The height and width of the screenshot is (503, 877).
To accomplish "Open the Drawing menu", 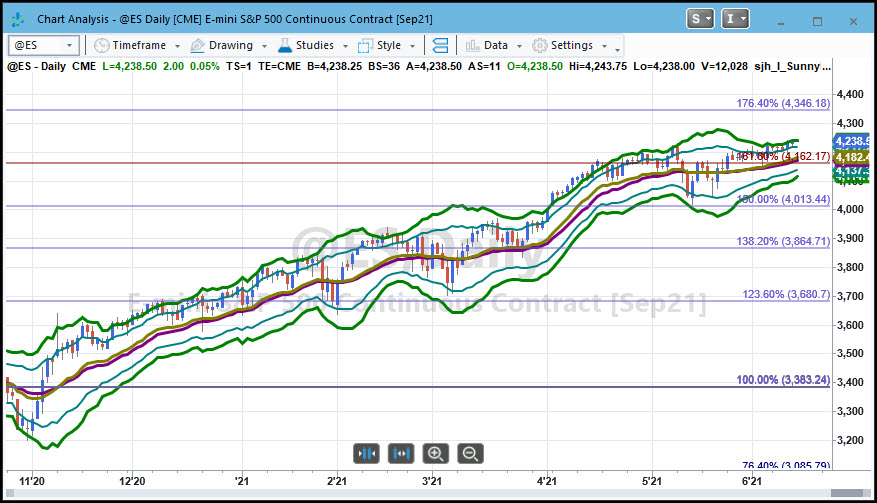I will click(x=230, y=45).
